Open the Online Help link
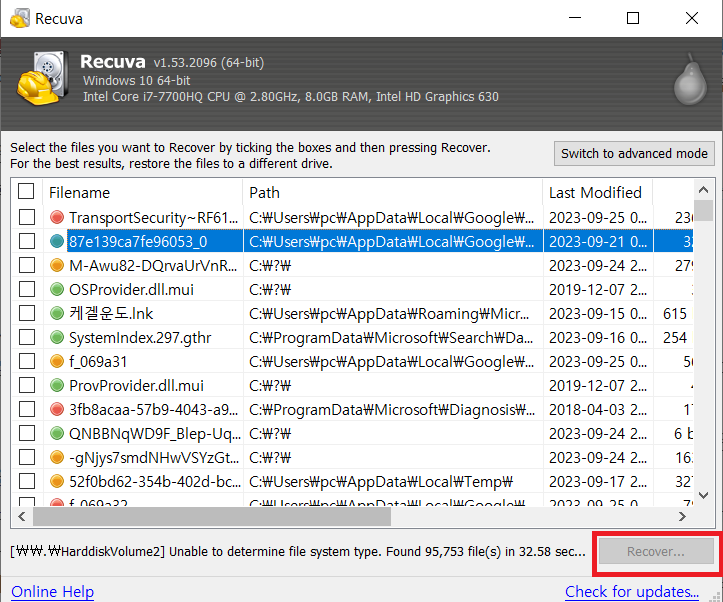 pyautogui.click(x=53, y=591)
